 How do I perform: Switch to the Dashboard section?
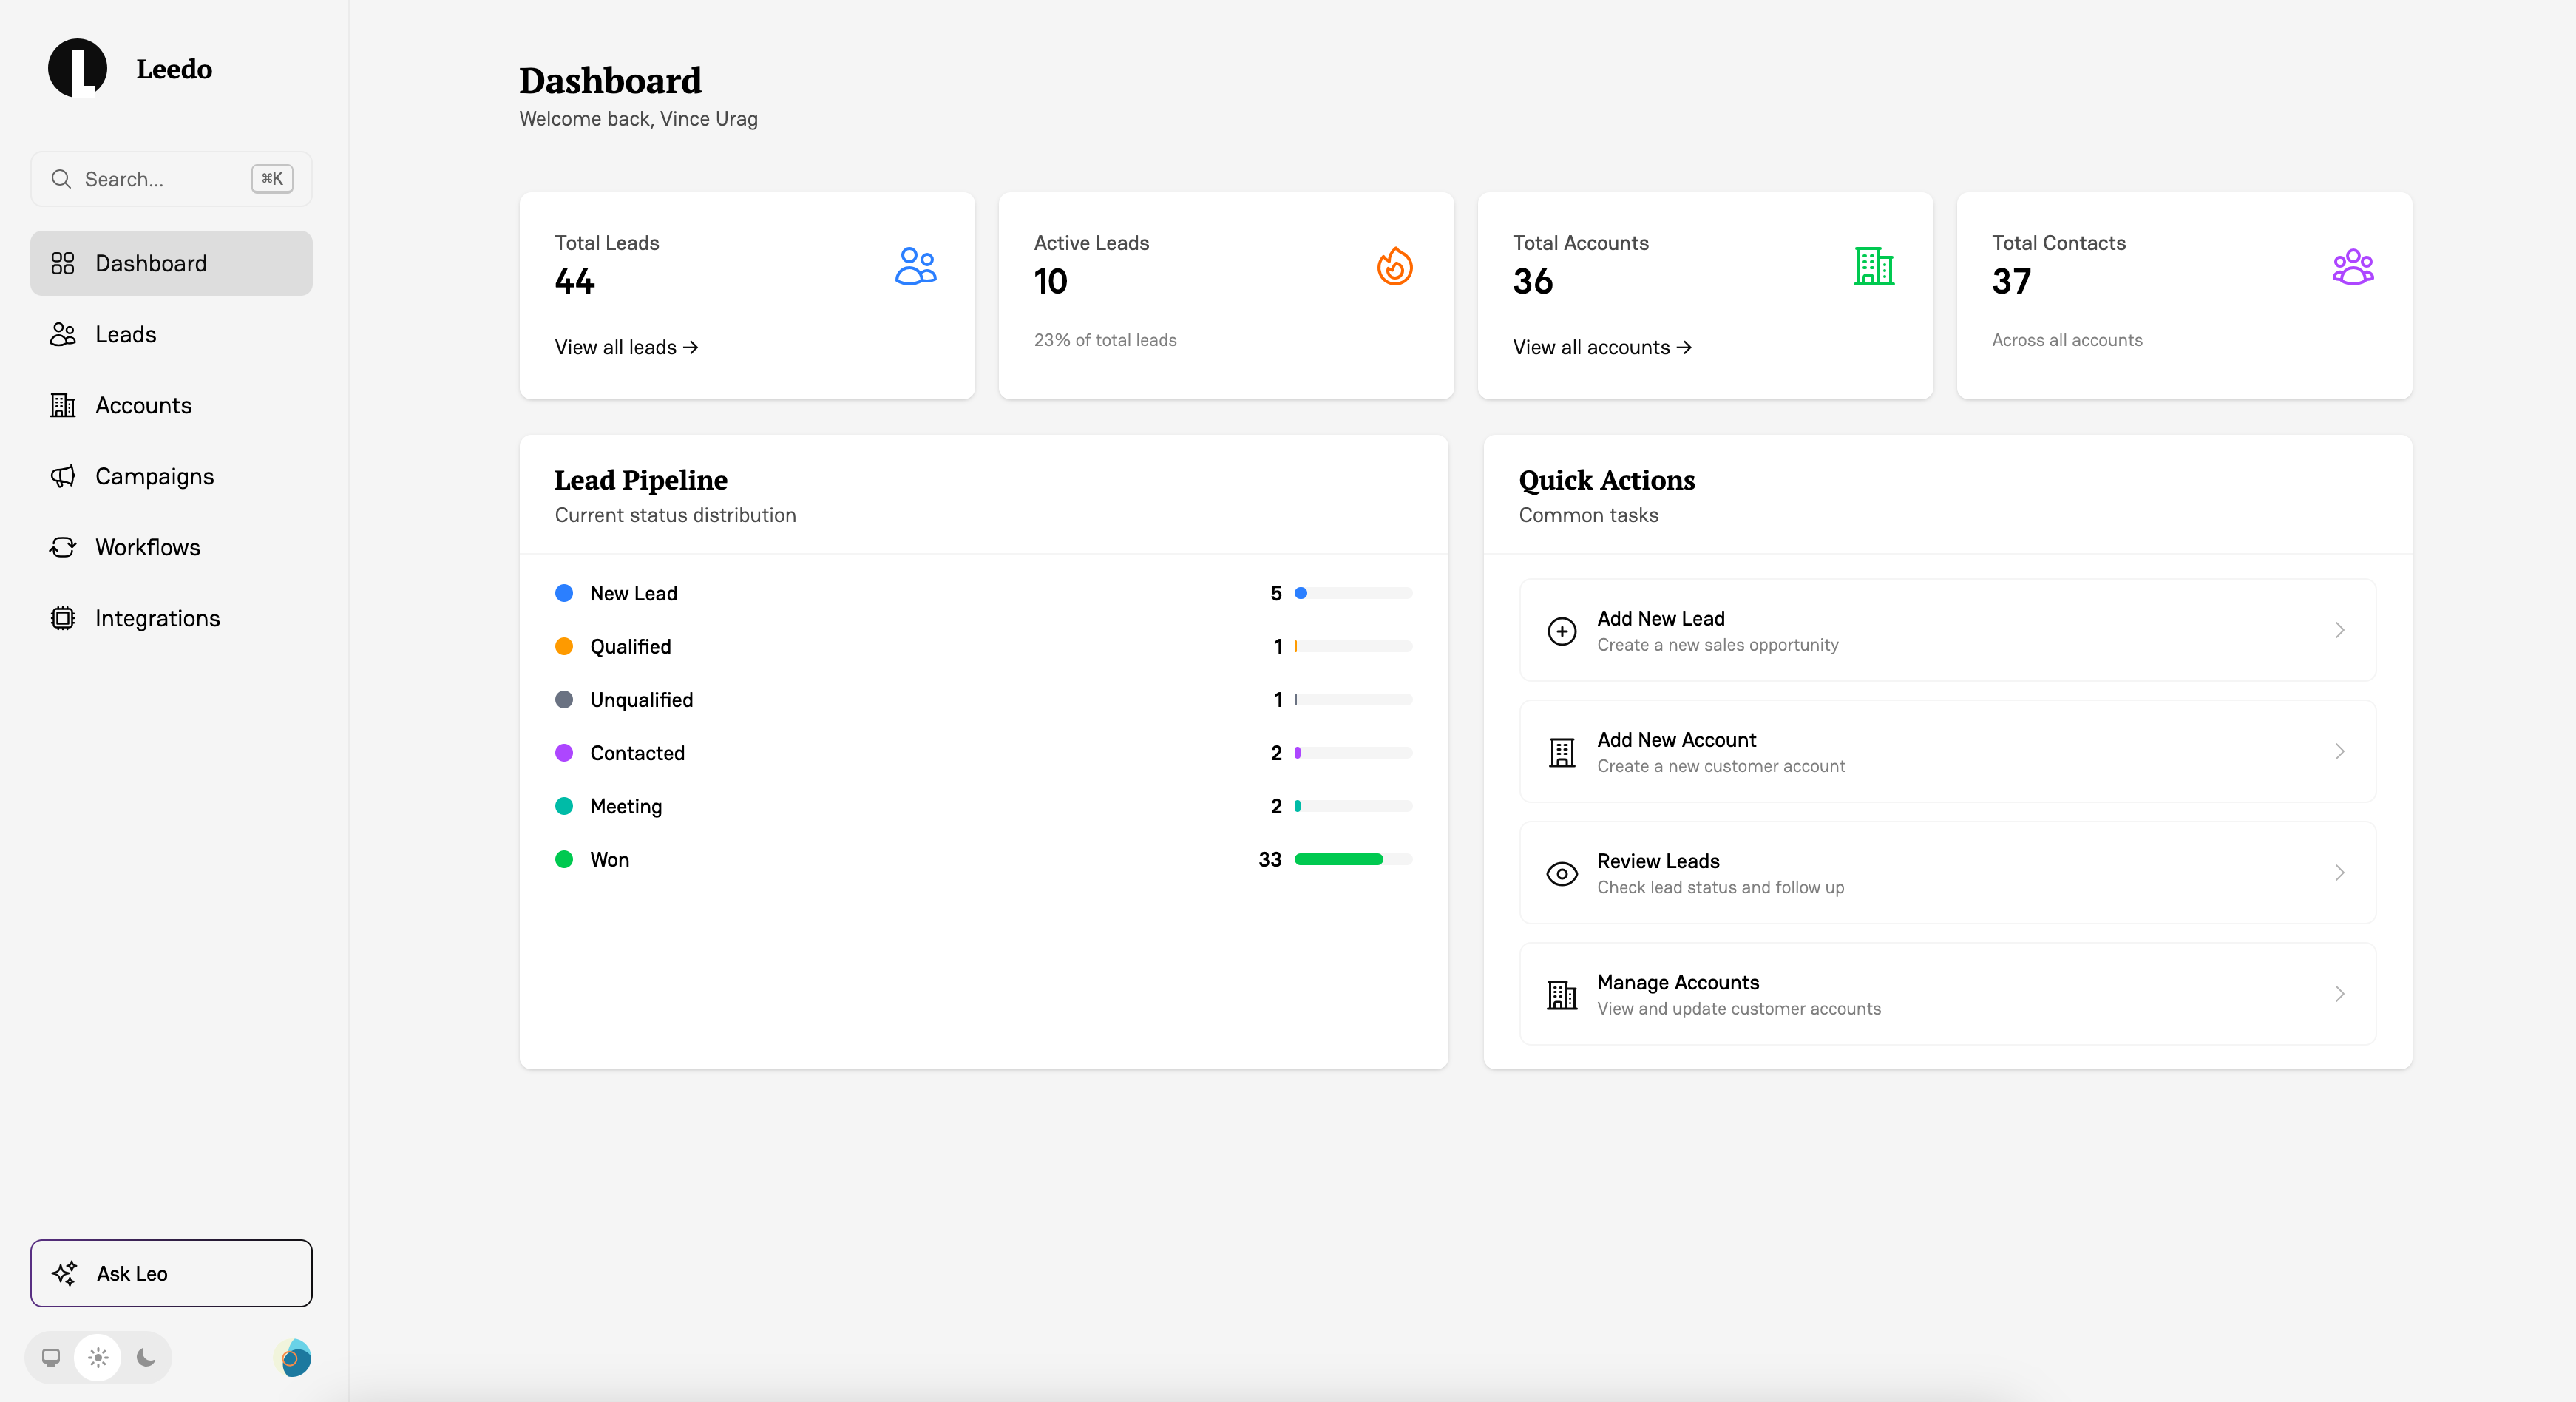coord(150,263)
